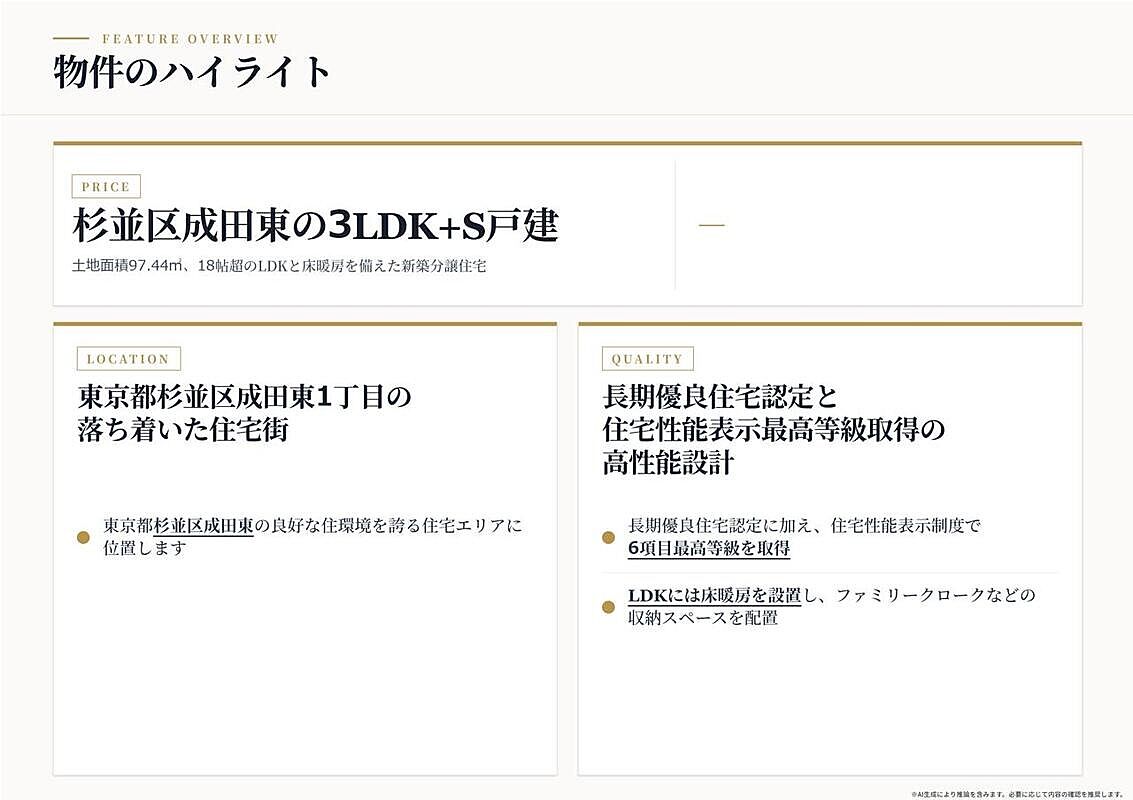Click the gold bullet beside 東京都杉並区成田東 item
1133x800 pixels.
pyautogui.click(x=83, y=537)
